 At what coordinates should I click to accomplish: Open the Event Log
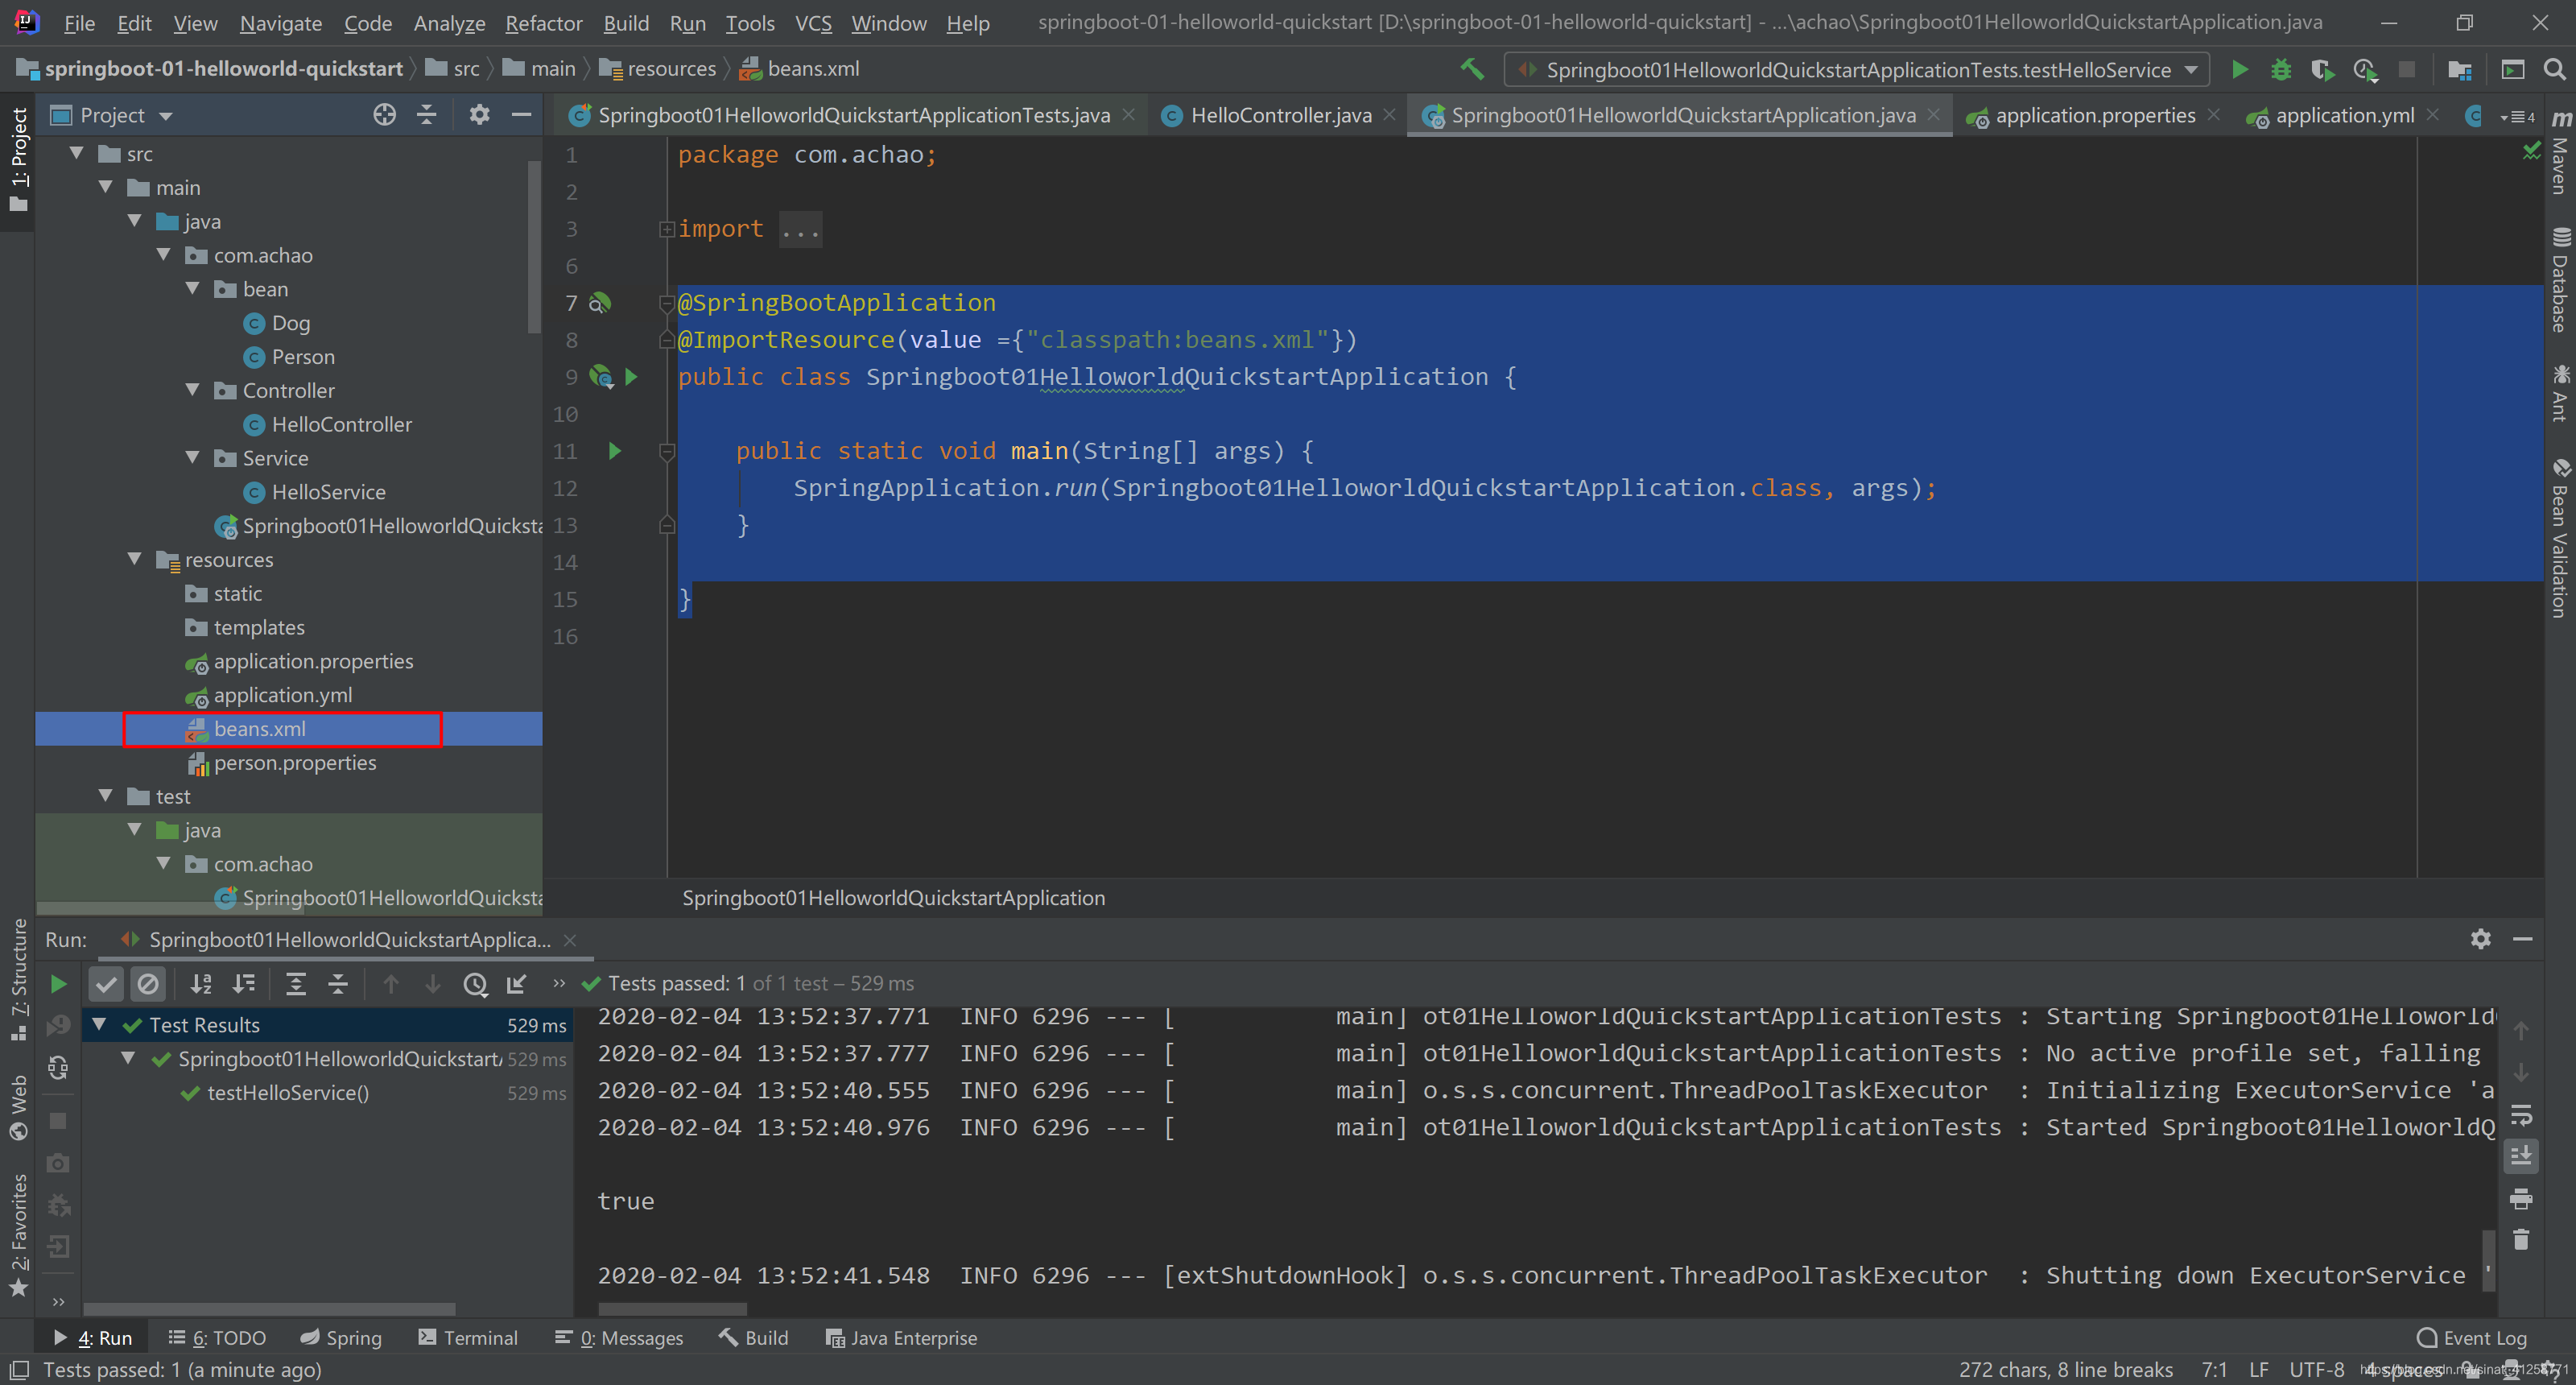click(x=2472, y=1338)
